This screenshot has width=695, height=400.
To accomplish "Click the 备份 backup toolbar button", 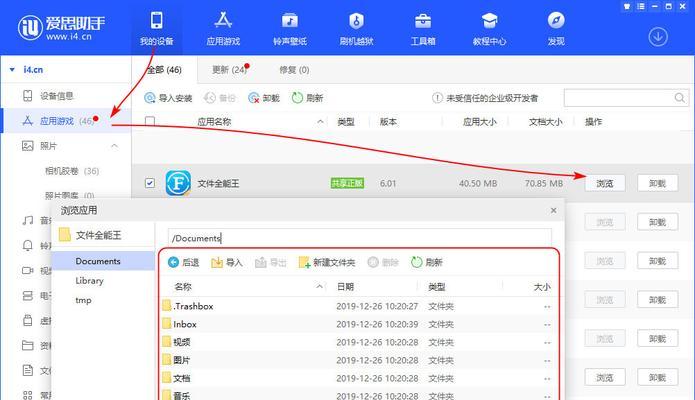I will pos(220,98).
